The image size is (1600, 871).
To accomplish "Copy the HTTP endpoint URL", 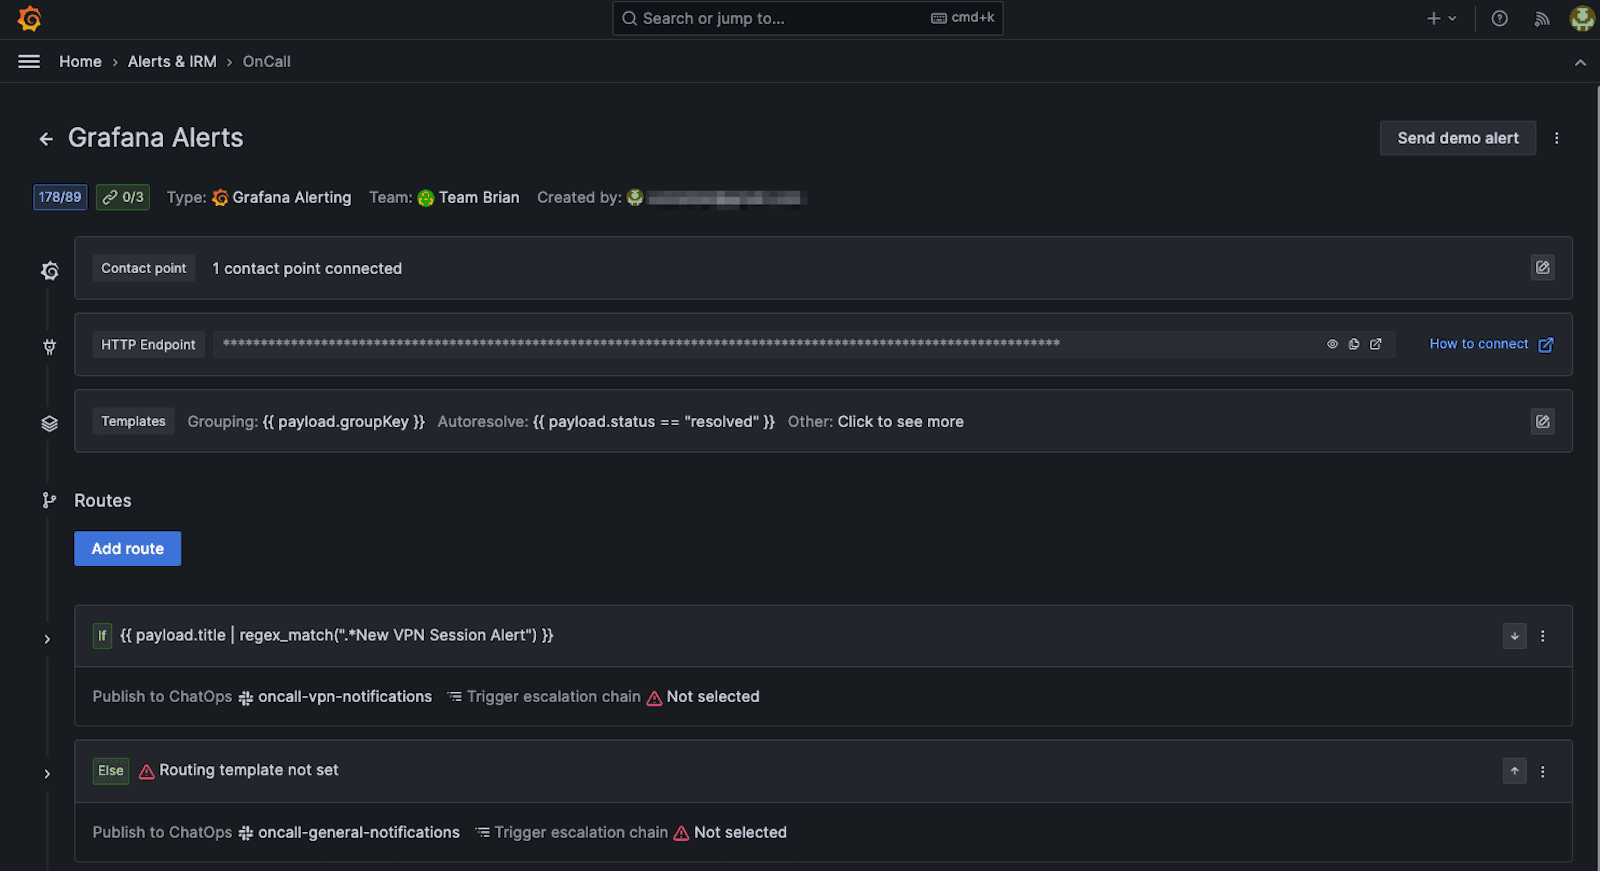I will click(x=1354, y=344).
